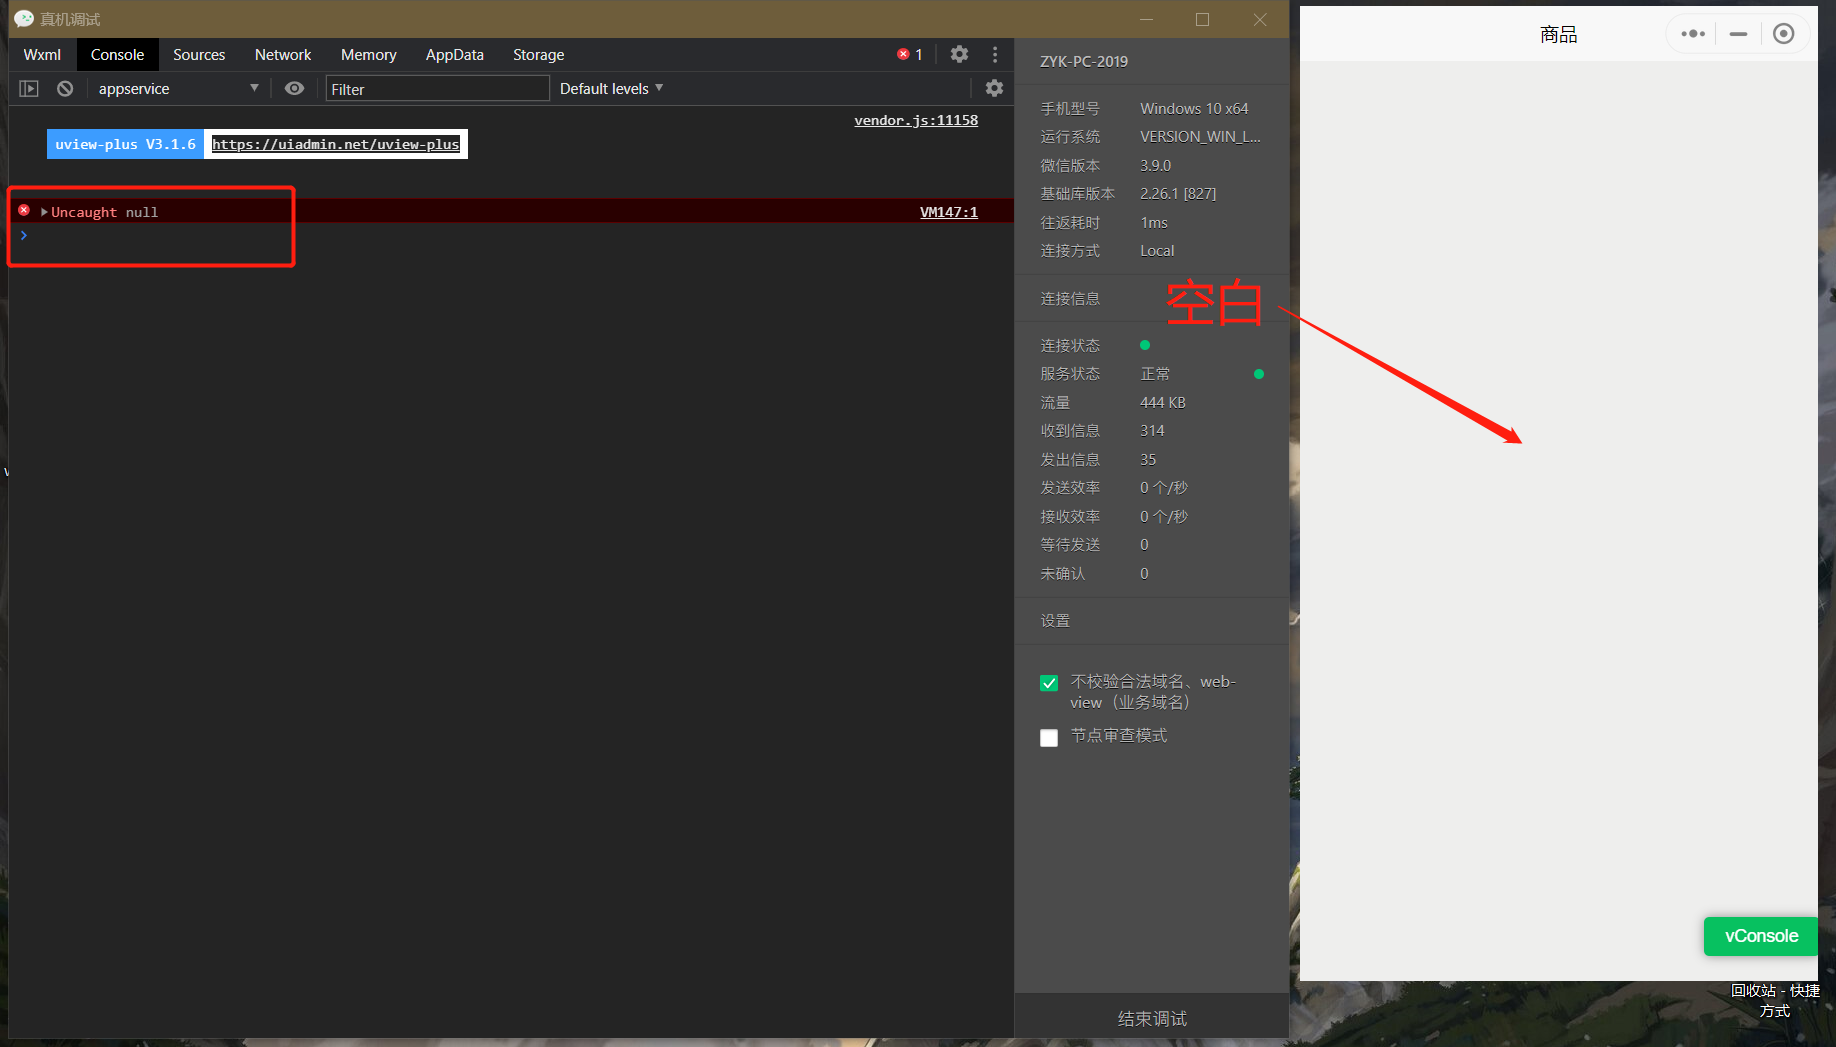Open the Storage tab
The image size is (1836, 1047).
click(538, 55)
